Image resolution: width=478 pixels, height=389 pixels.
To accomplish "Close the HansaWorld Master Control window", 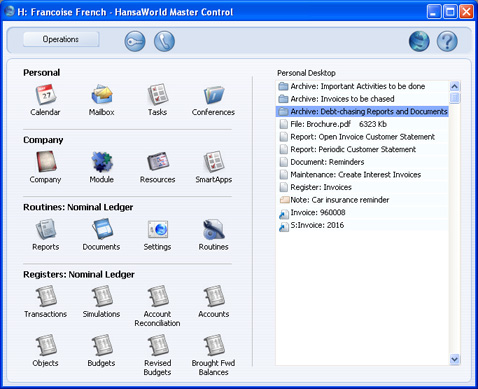I will tap(466, 12).
